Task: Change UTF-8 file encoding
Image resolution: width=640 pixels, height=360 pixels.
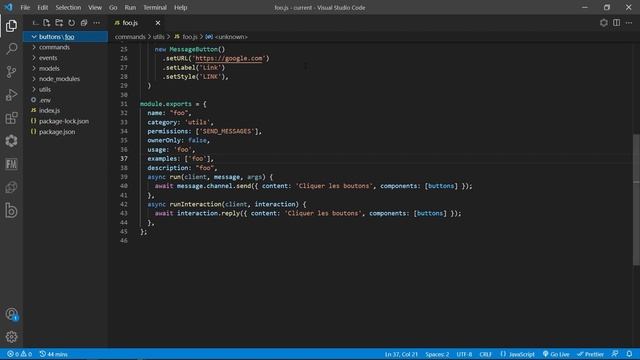Action: pos(464,354)
